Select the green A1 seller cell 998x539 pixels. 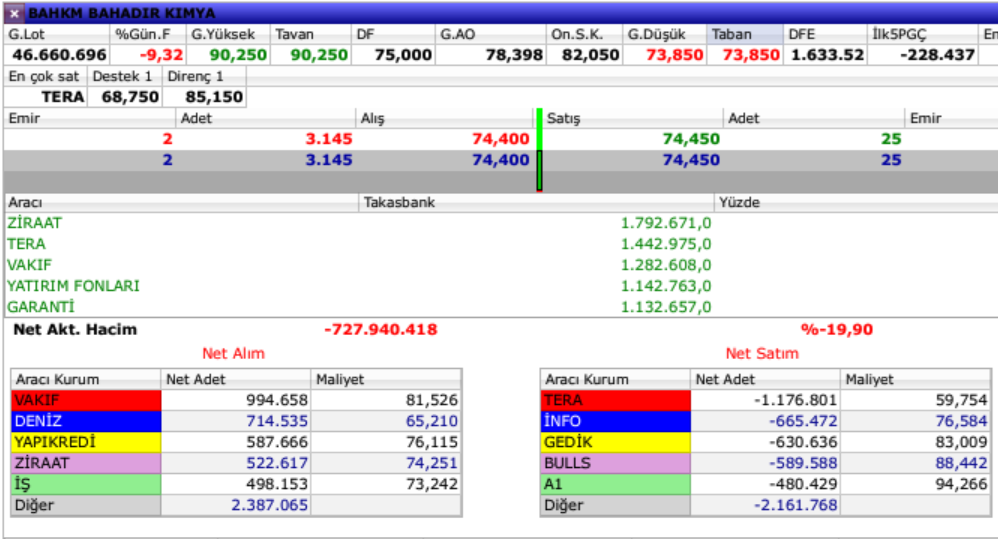point(615,484)
